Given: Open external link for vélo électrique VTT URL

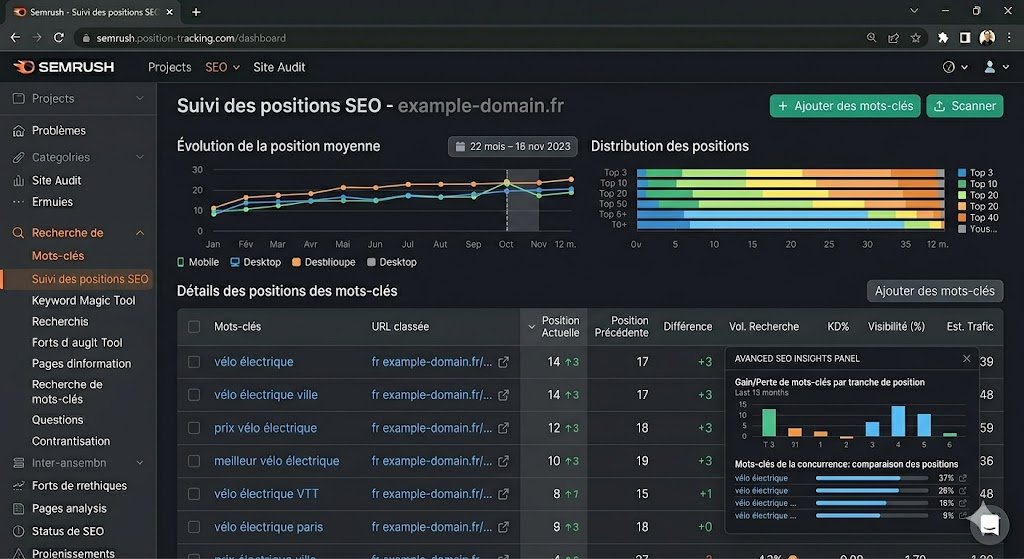Looking at the screenshot, I should point(504,494).
